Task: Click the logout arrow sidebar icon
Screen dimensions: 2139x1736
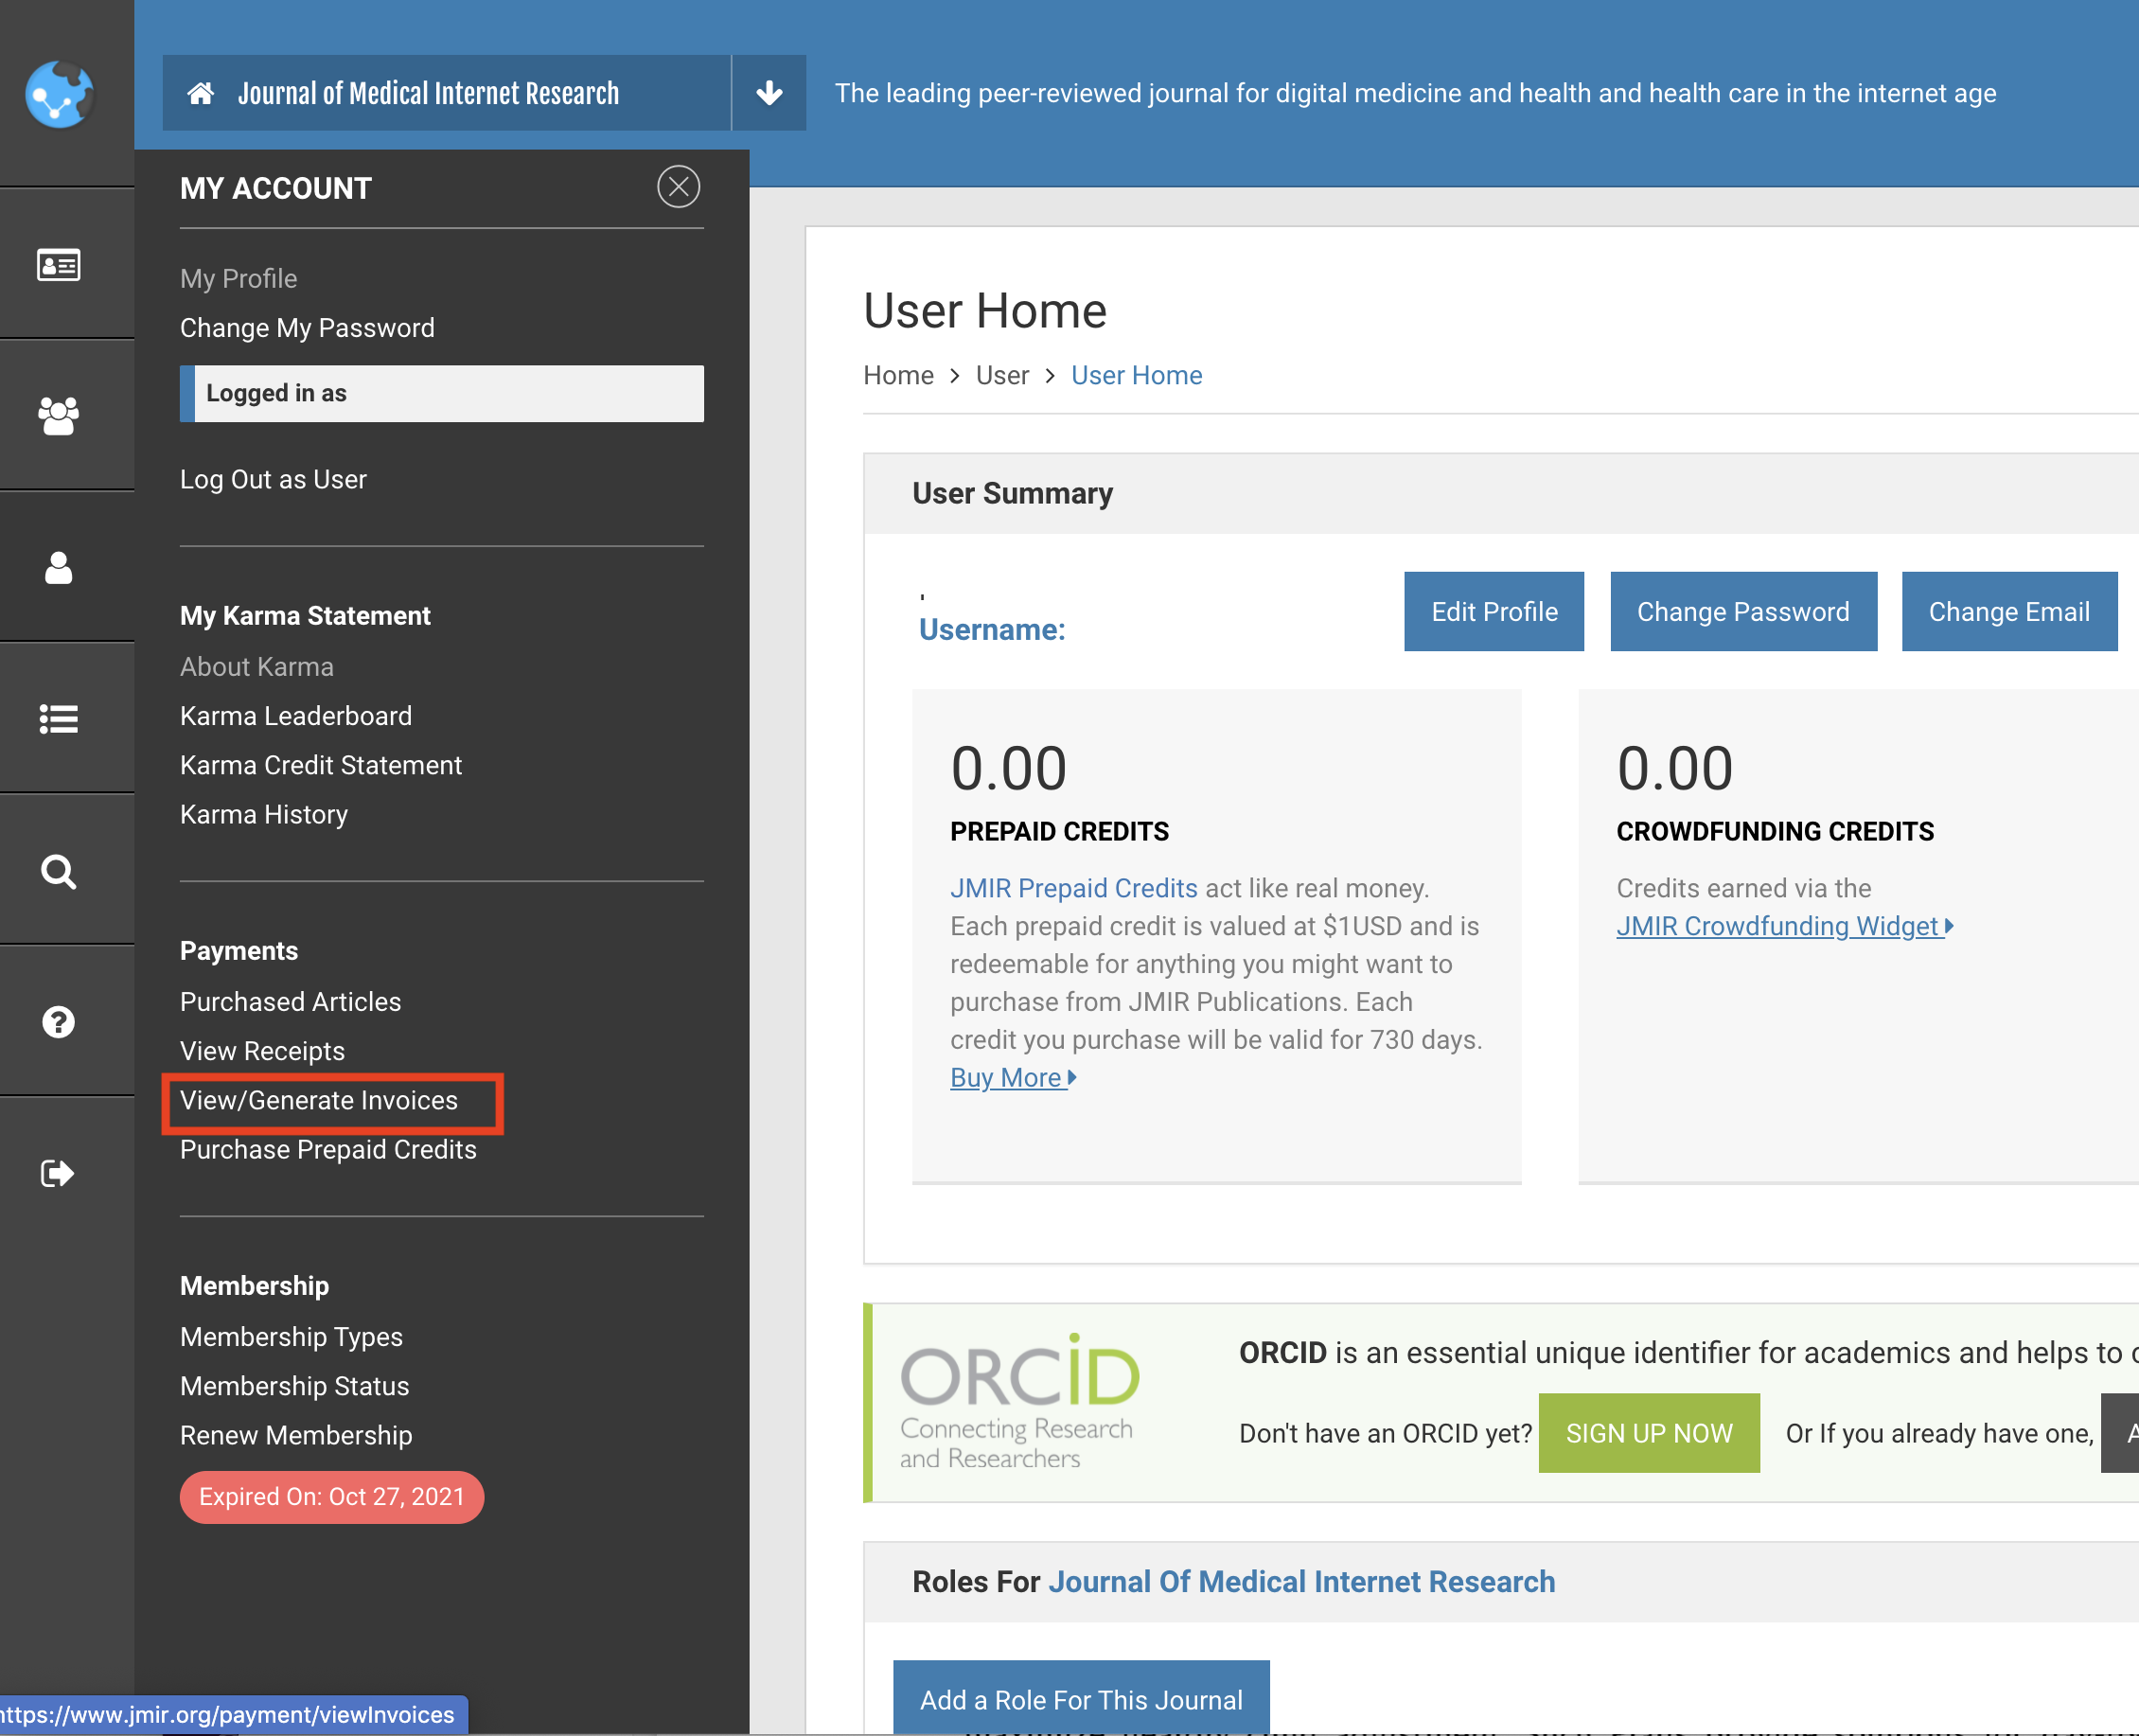Action: 57,1173
